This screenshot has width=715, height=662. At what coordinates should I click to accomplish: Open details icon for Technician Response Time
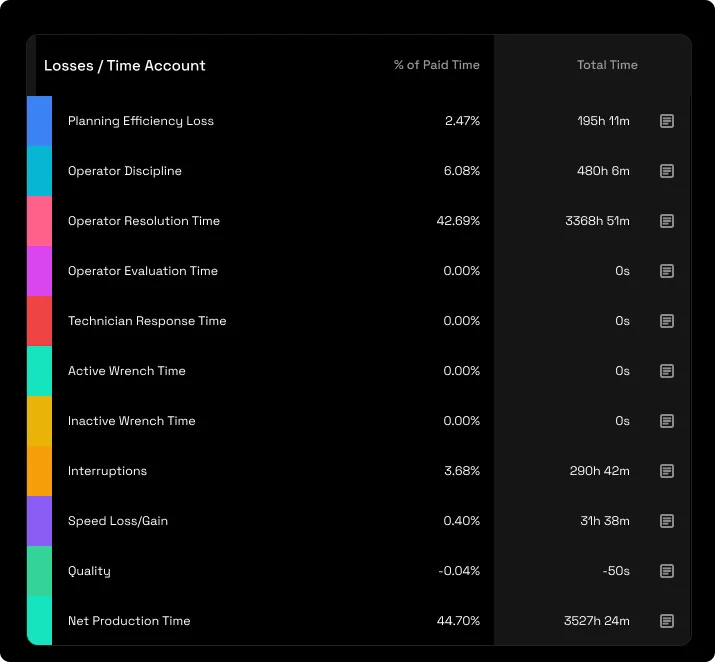pyautogui.click(x=667, y=321)
